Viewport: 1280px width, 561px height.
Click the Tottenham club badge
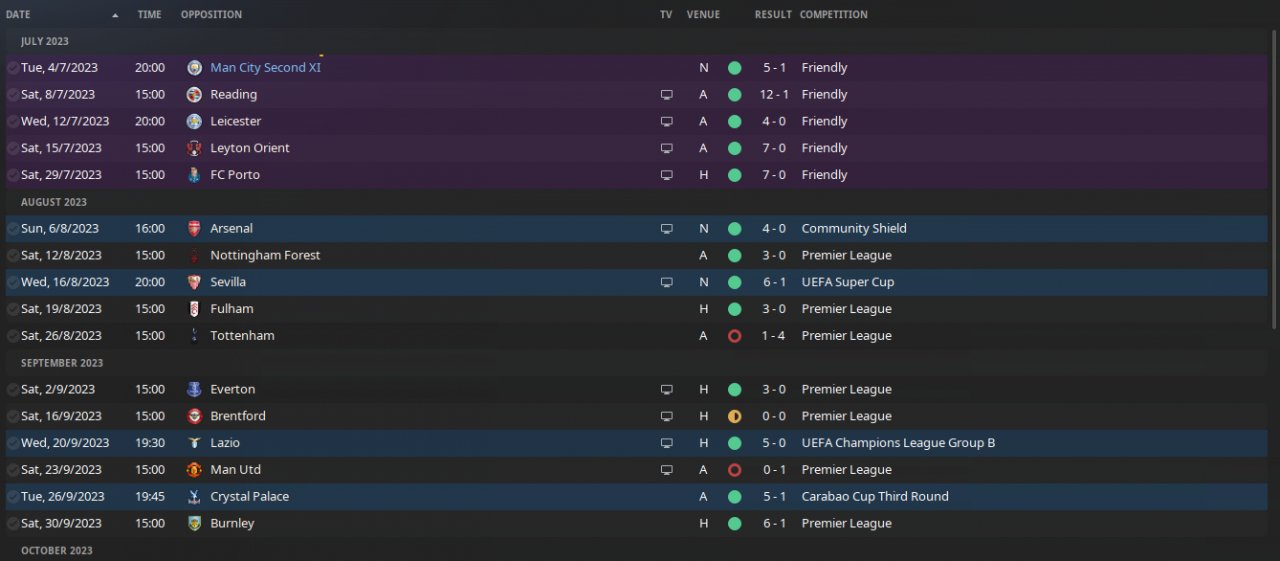pyautogui.click(x=194, y=336)
